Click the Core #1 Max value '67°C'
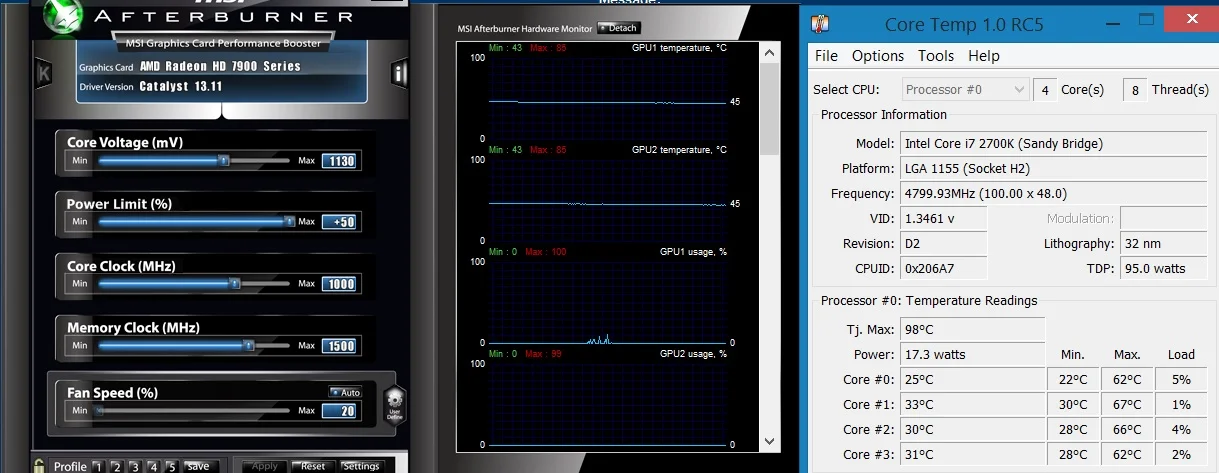Image resolution: width=1219 pixels, height=473 pixels. 1127,404
